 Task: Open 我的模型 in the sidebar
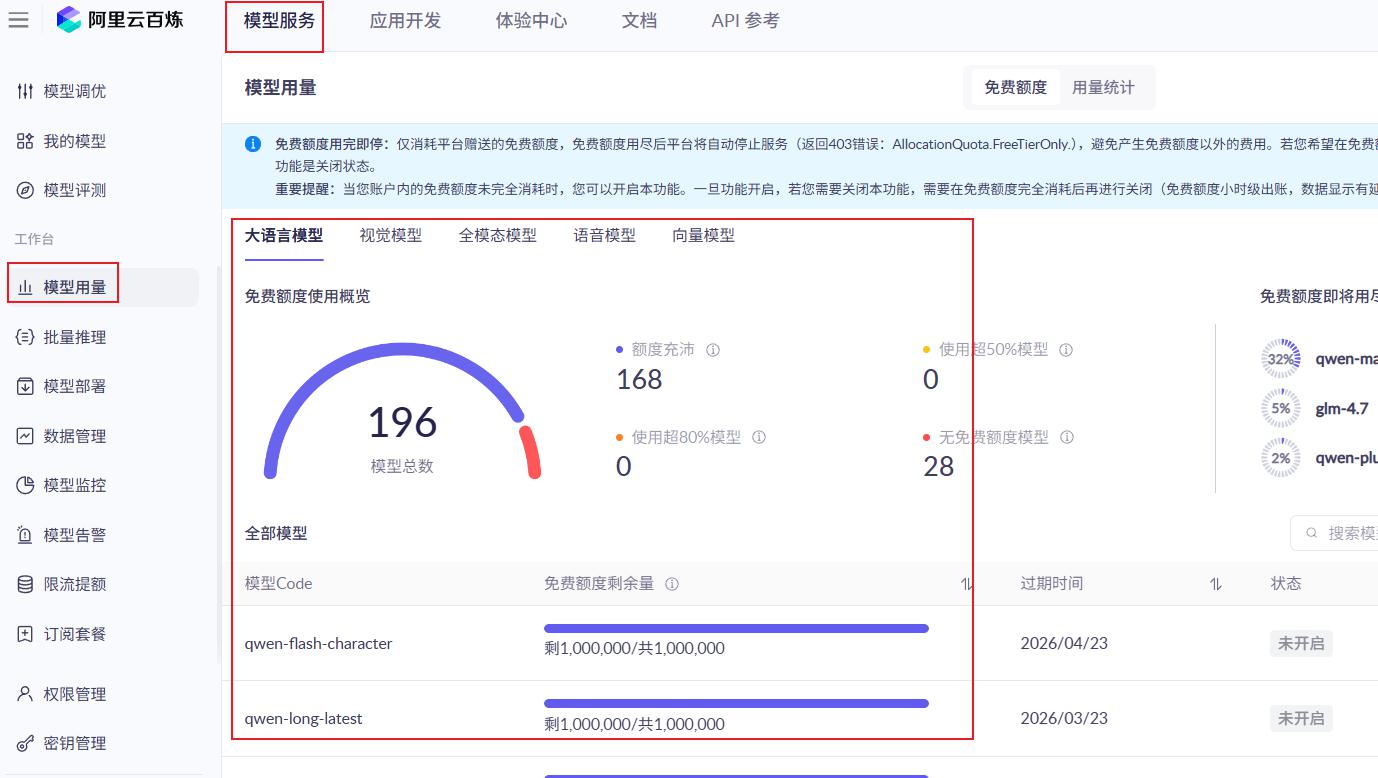tap(62, 141)
